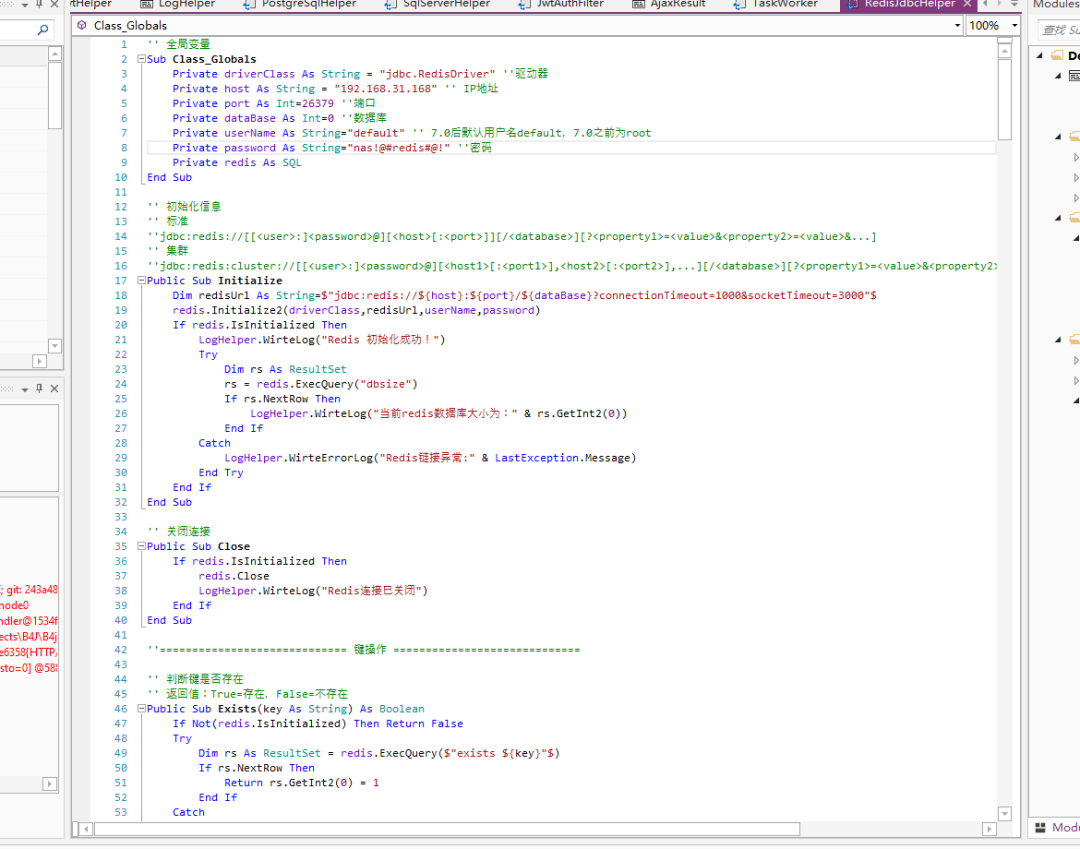
Task: Click the Modules search field
Action: pyautogui.click(x=1058, y=29)
